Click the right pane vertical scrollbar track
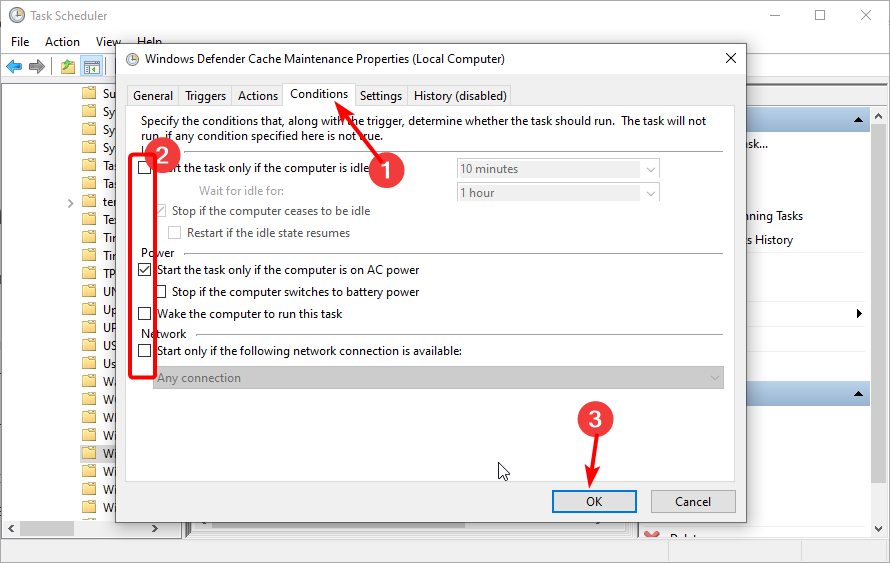 click(879, 322)
